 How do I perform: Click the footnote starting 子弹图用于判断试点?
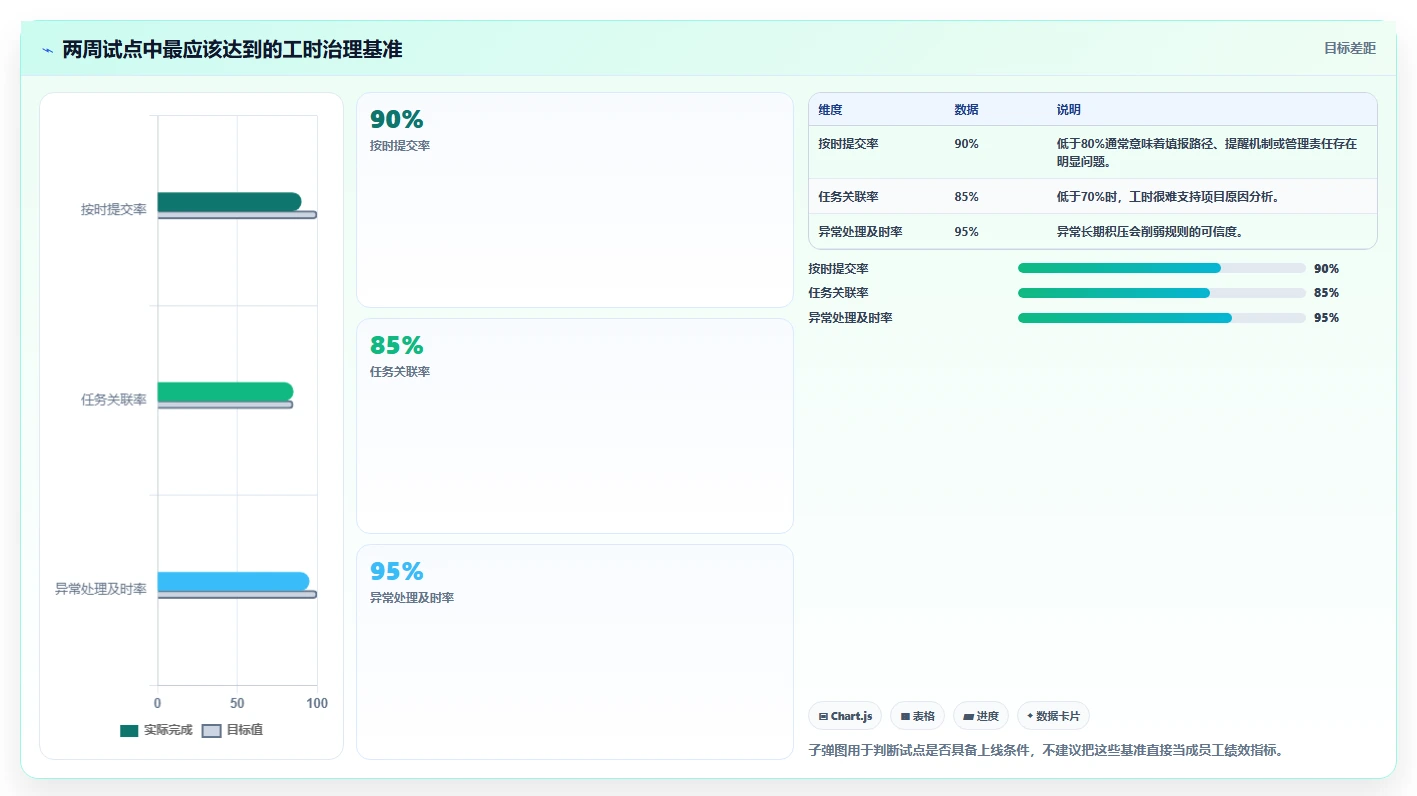[x=1045, y=750]
